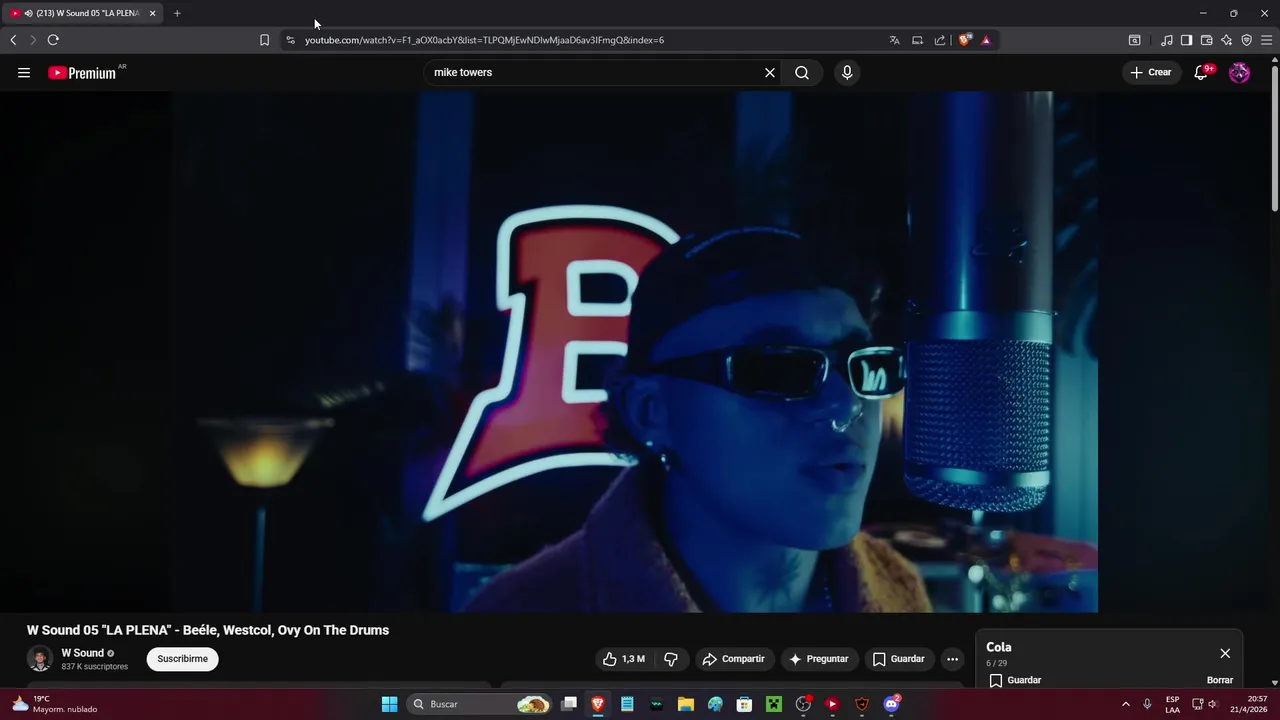Open the more actions three-dot menu
This screenshot has height=720, width=1280.
coord(952,659)
